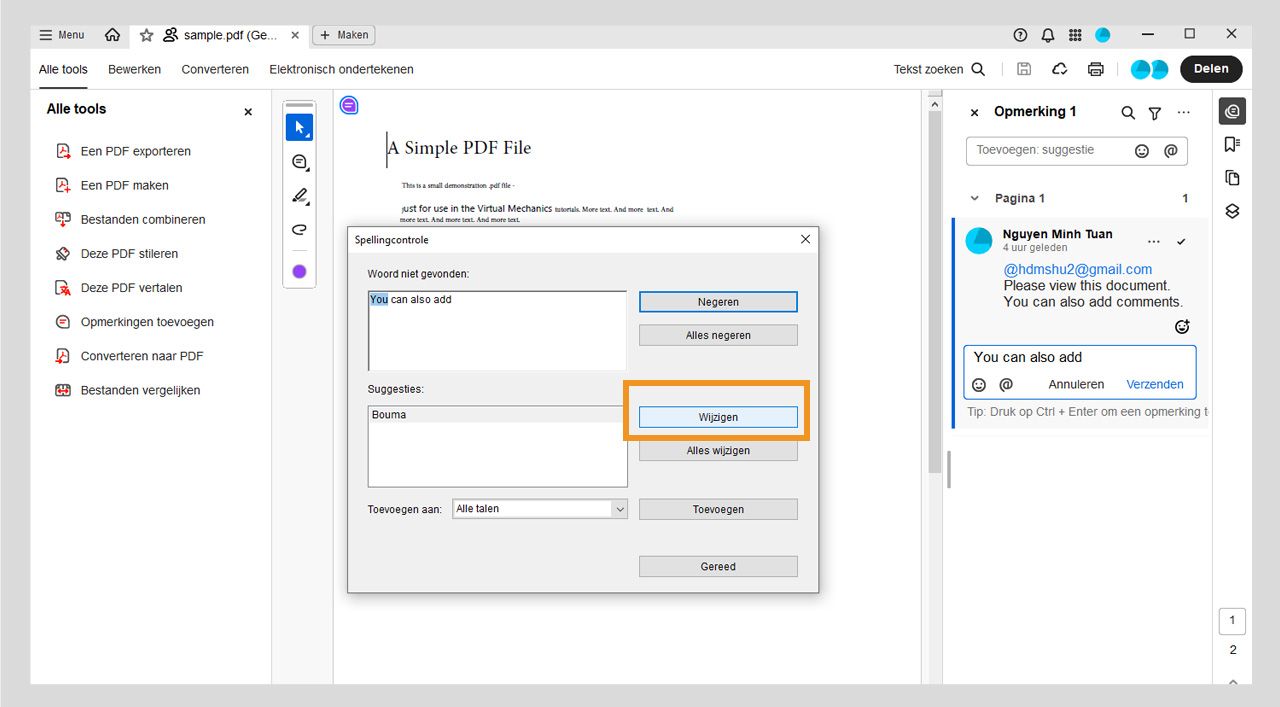
Task: Click Tekst zoeken search
Action: (x=939, y=69)
